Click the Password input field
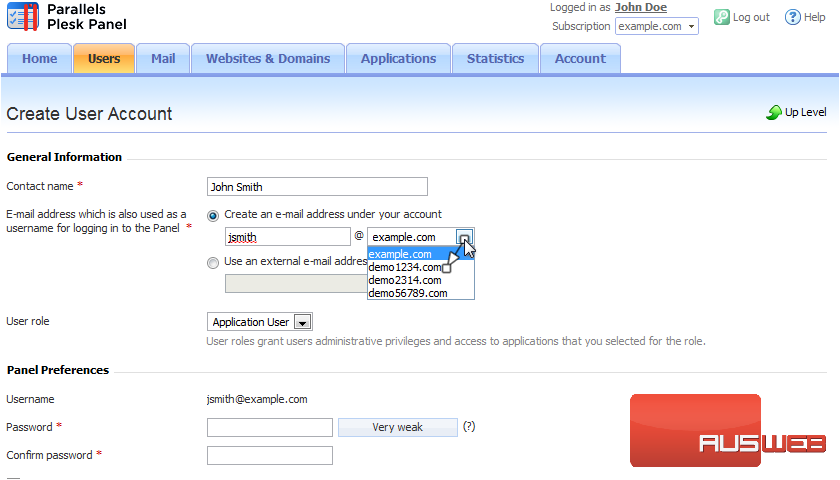Image resolution: width=840 pixels, height=480 pixels. pyautogui.click(x=270, y=428)
